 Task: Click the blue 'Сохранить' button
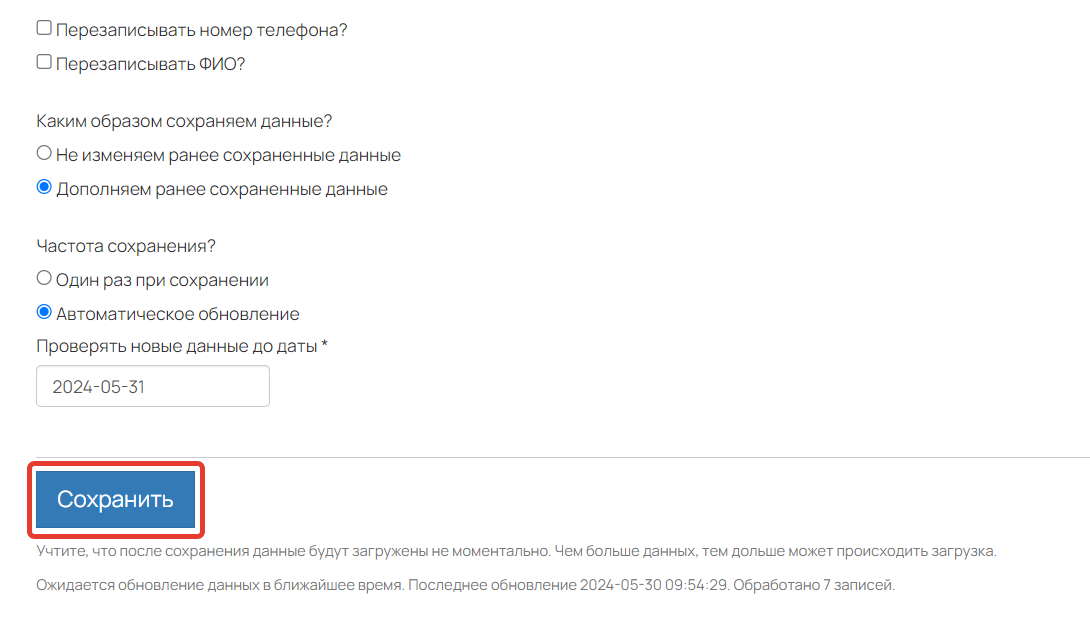click(115, 499)
